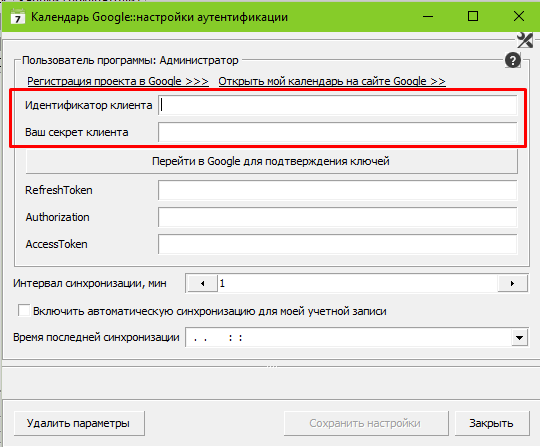Image resolution: width=540 pixels, height=447 pixels.
Task: Click the Authorization text field
Action: click(338, 217)
